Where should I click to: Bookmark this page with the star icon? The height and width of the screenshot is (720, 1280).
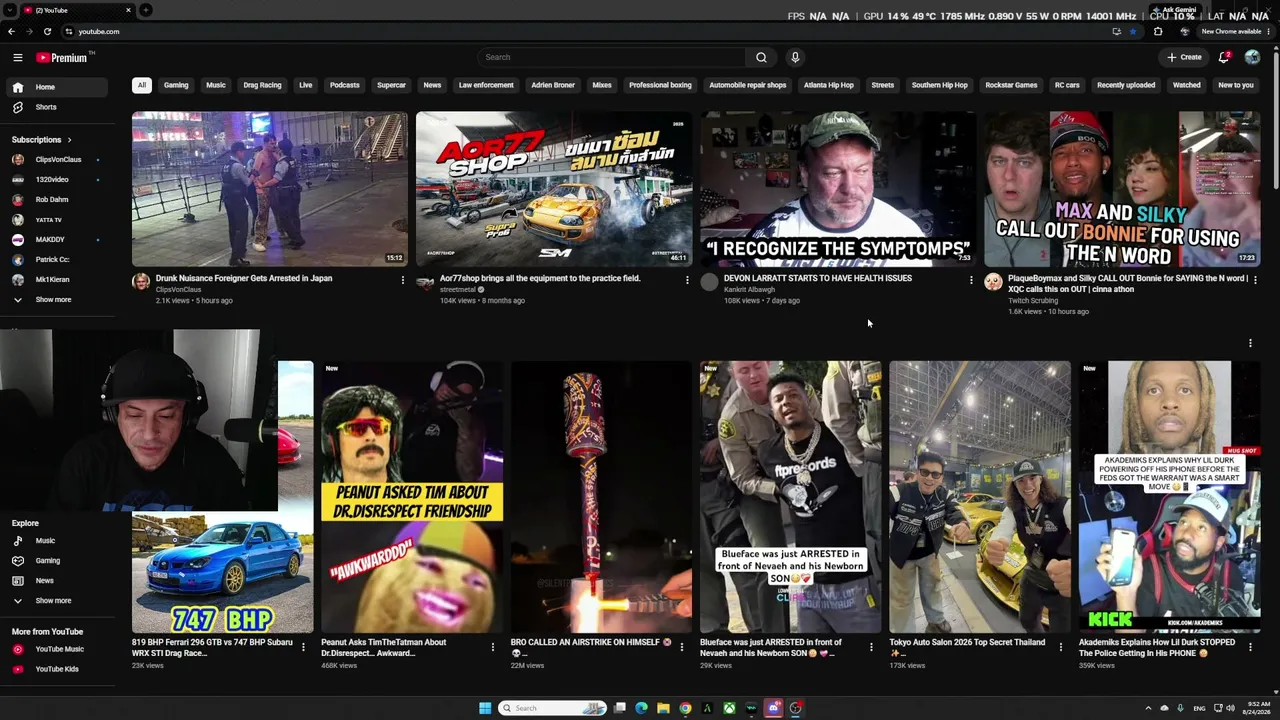pos(1132,31)
